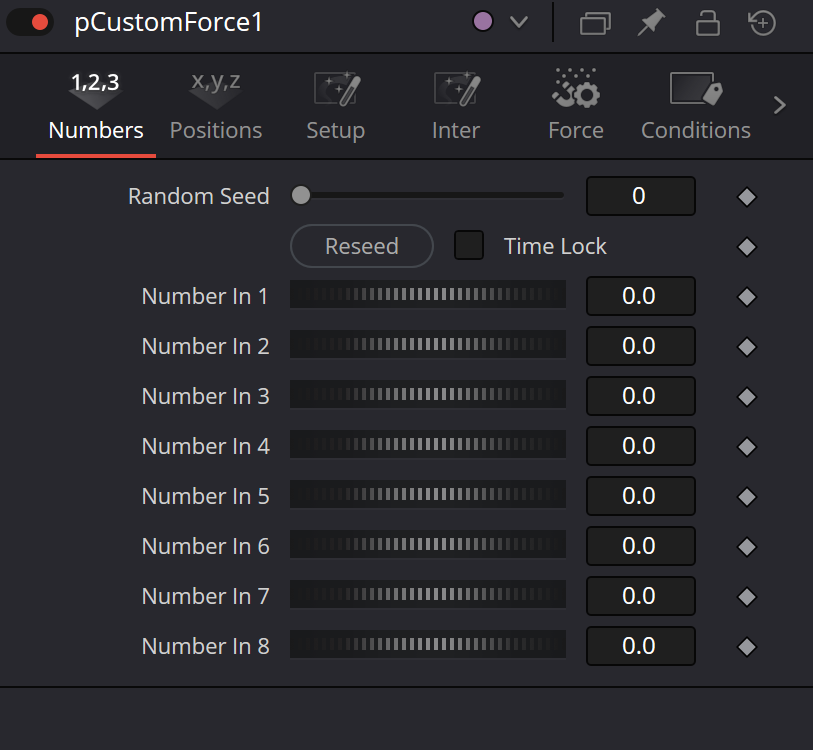Add keyframe for Number In 2

pos(747,347)
